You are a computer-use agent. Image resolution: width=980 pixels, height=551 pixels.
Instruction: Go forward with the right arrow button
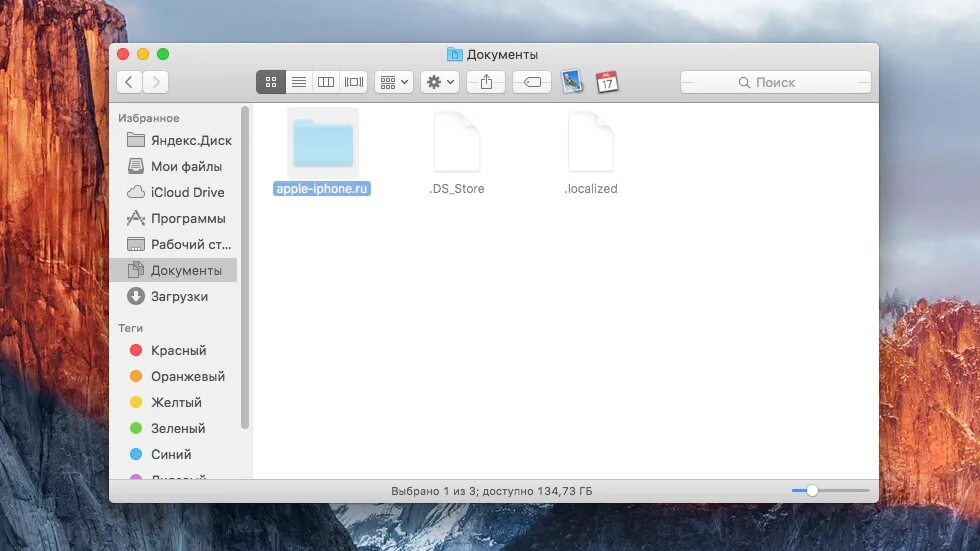pos(156,82)
